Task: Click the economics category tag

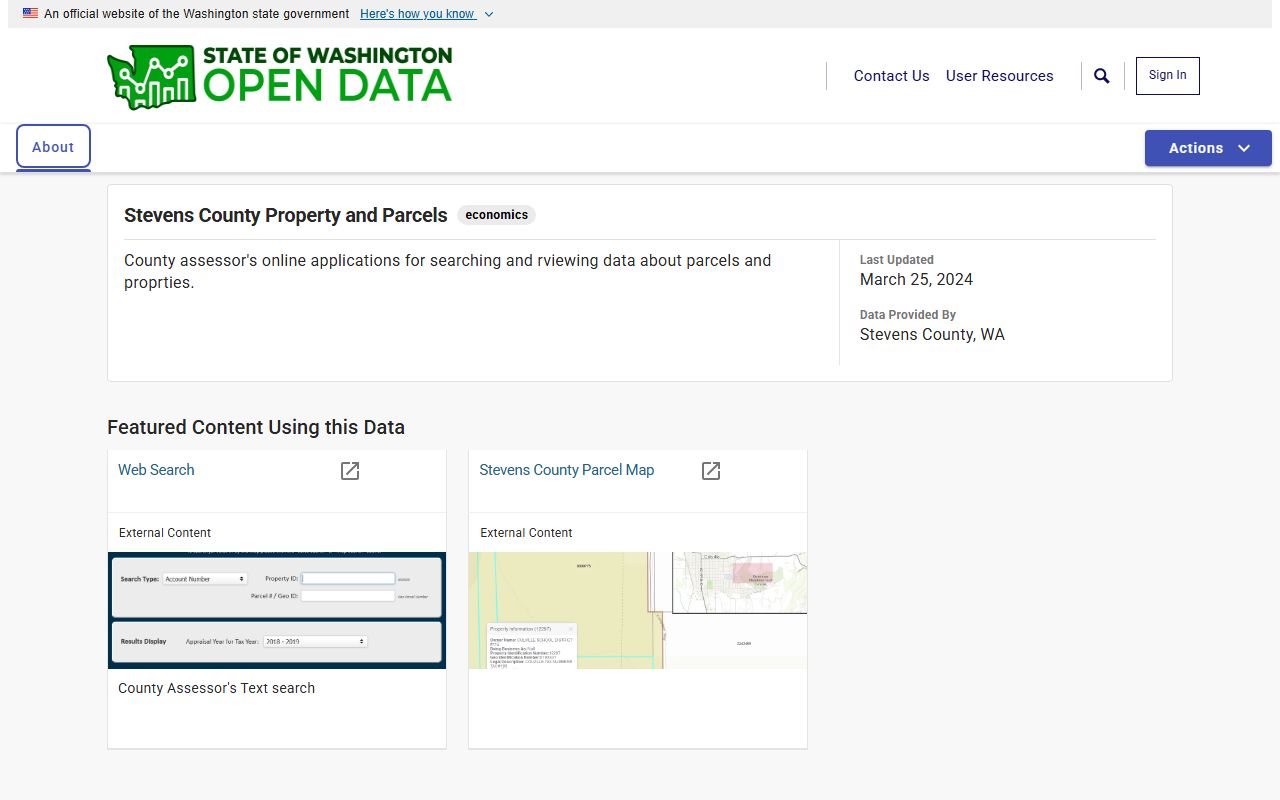Action: tap(497, 215)
